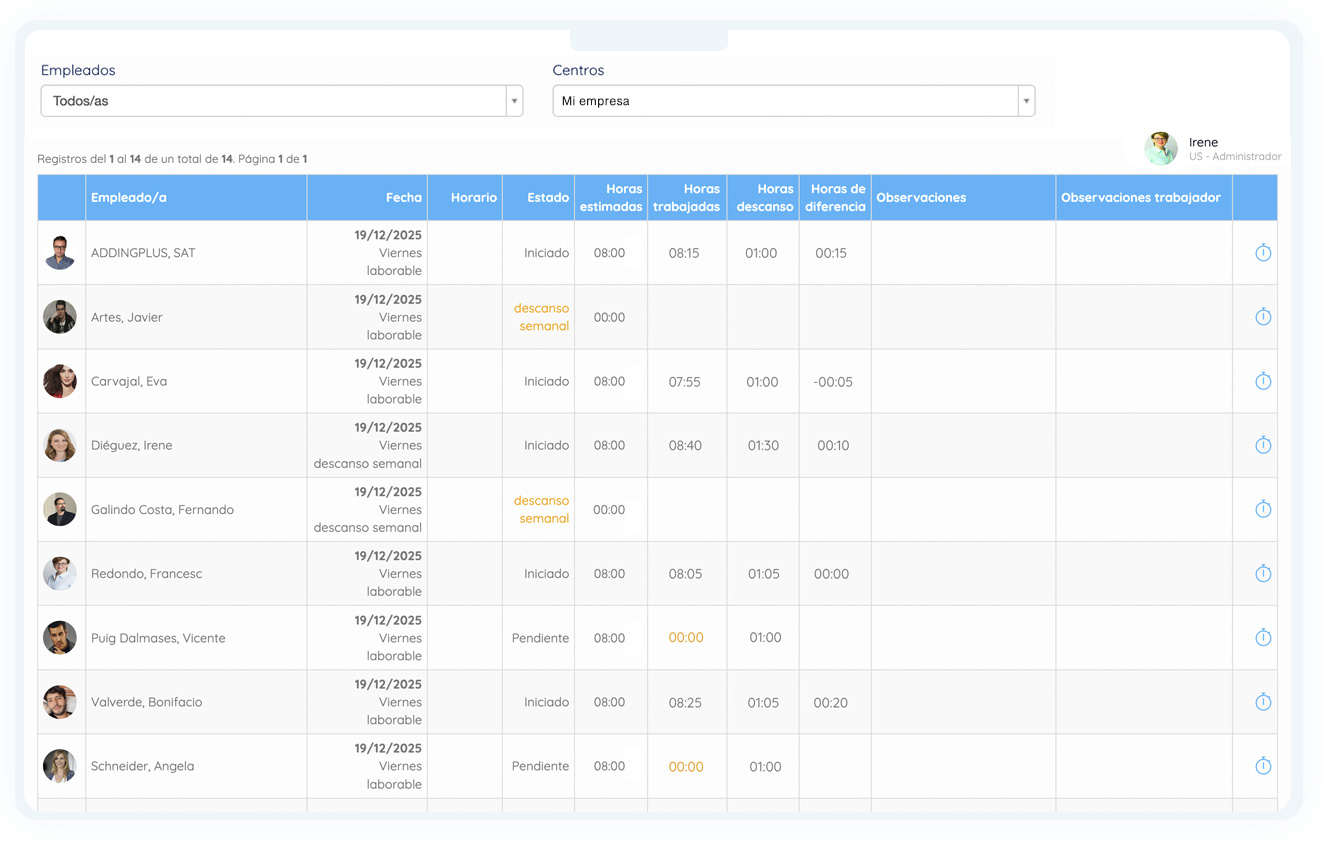Click worked hours 07:55 for Carvajal, Eva

684,381
